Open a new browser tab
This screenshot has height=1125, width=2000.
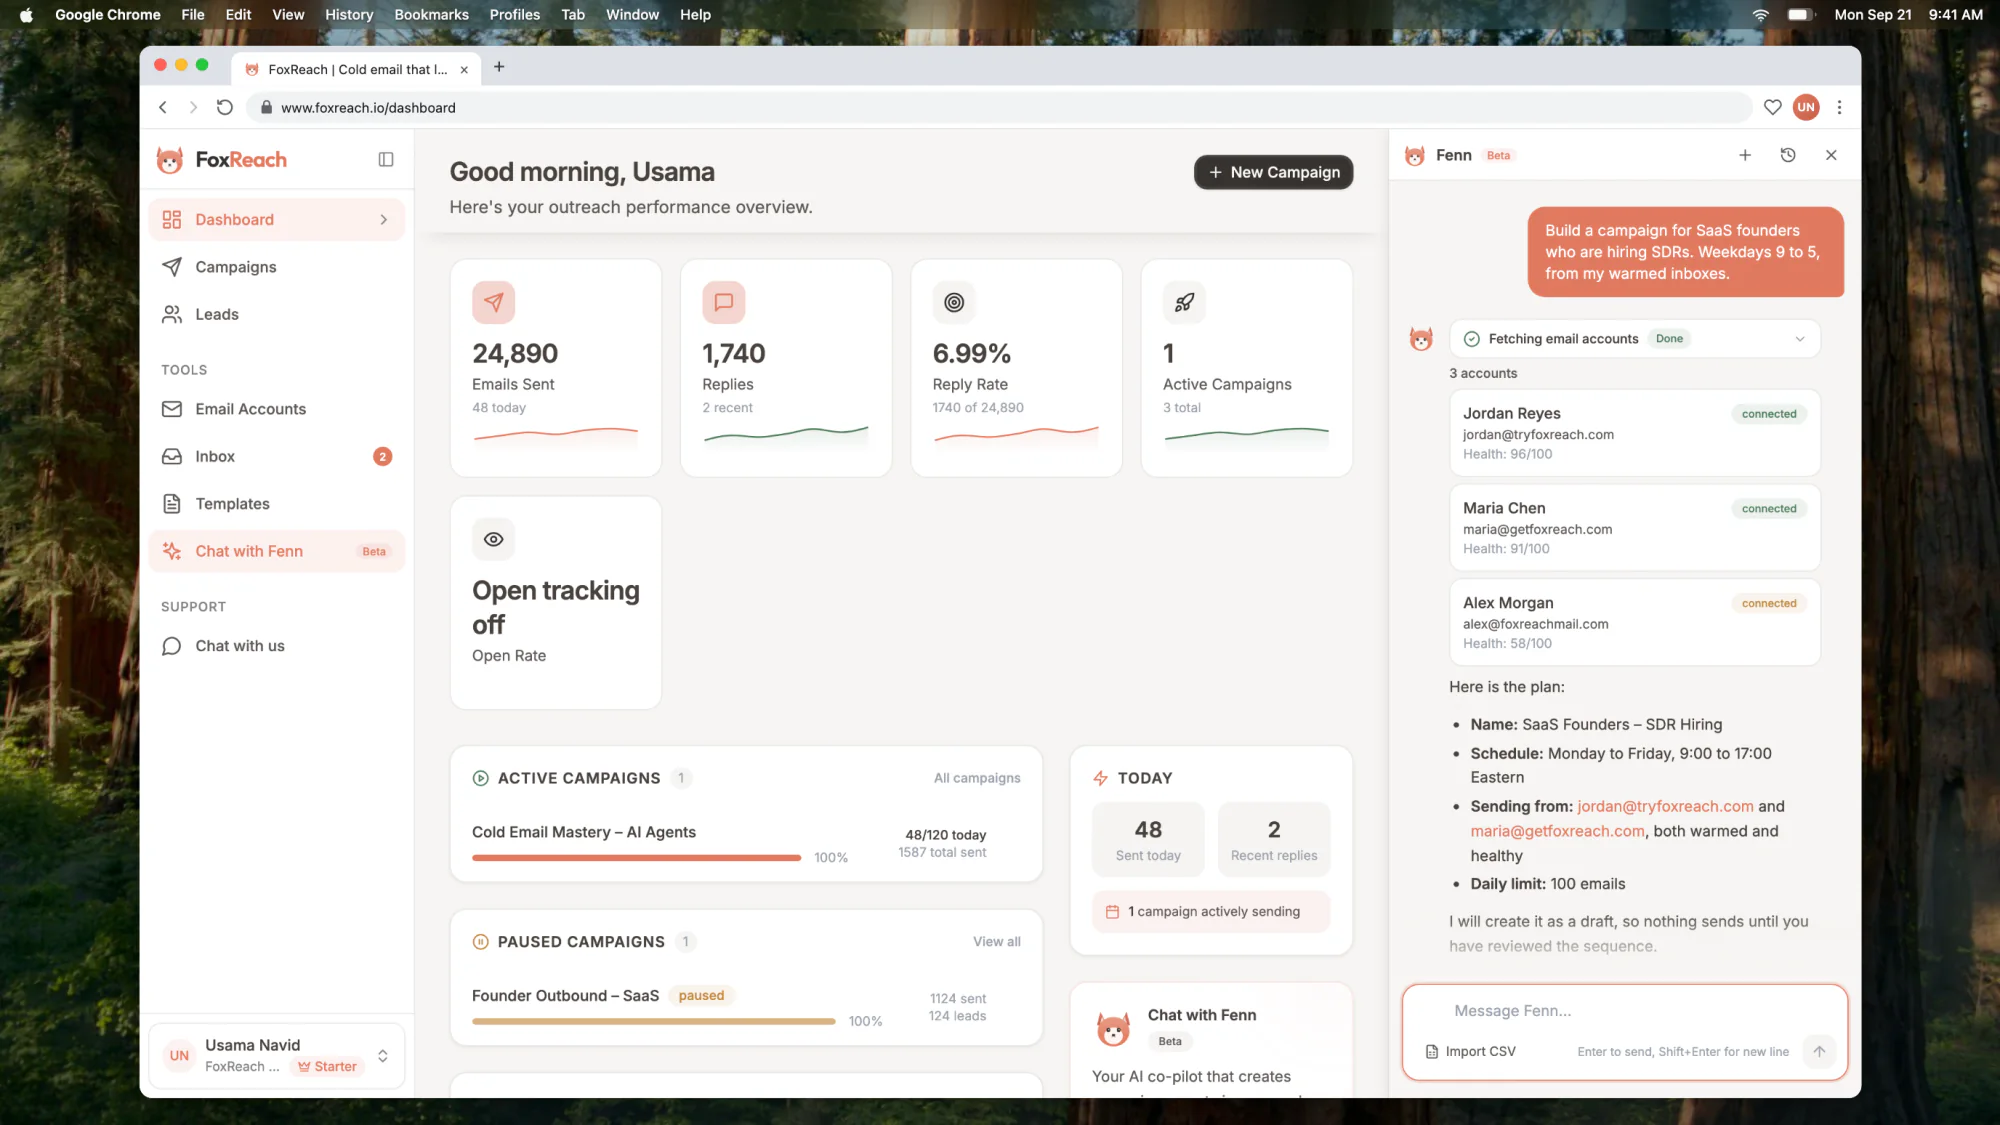499,67
